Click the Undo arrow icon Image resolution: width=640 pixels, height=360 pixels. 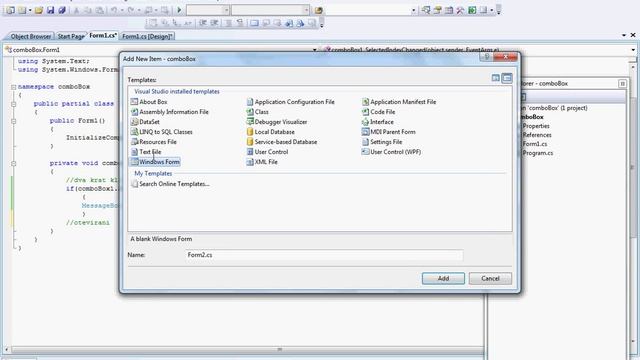(114, 10)
